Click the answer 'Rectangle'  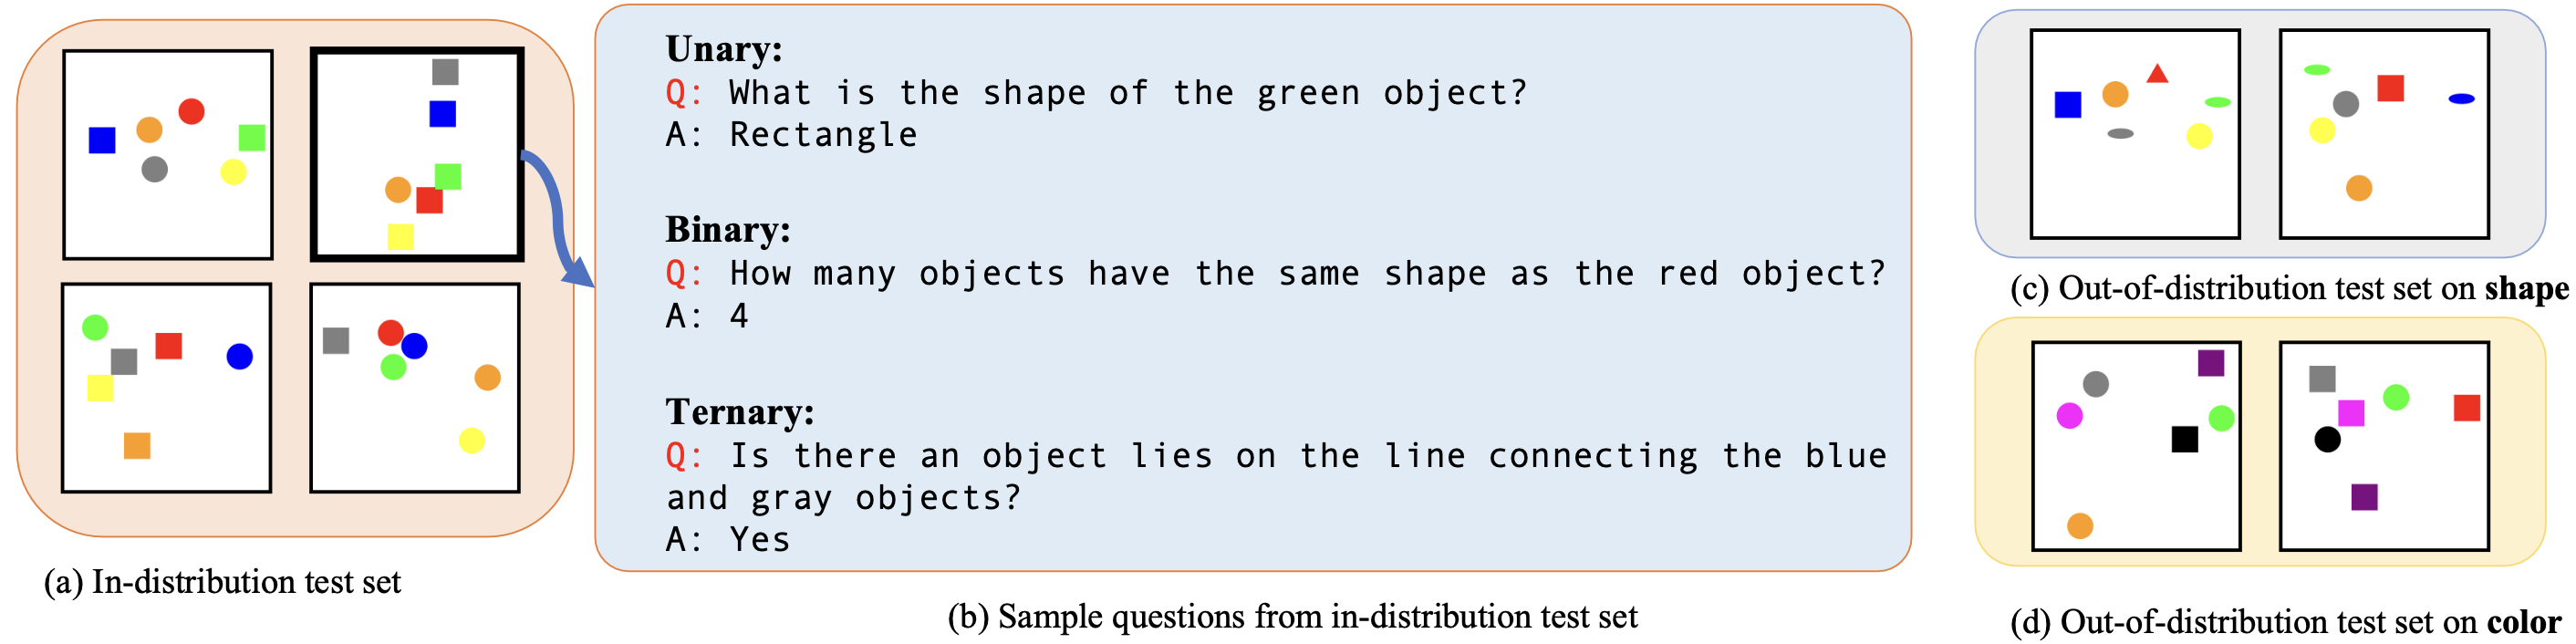pyautogui.click(x=823, y=135)
